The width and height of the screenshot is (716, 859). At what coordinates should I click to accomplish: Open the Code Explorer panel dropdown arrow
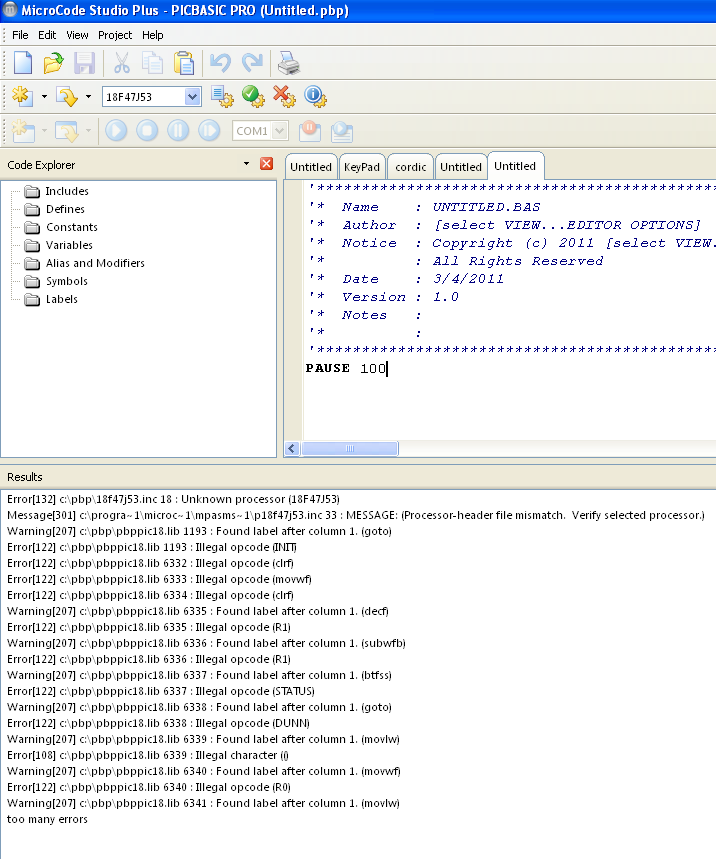pos(247,164)
